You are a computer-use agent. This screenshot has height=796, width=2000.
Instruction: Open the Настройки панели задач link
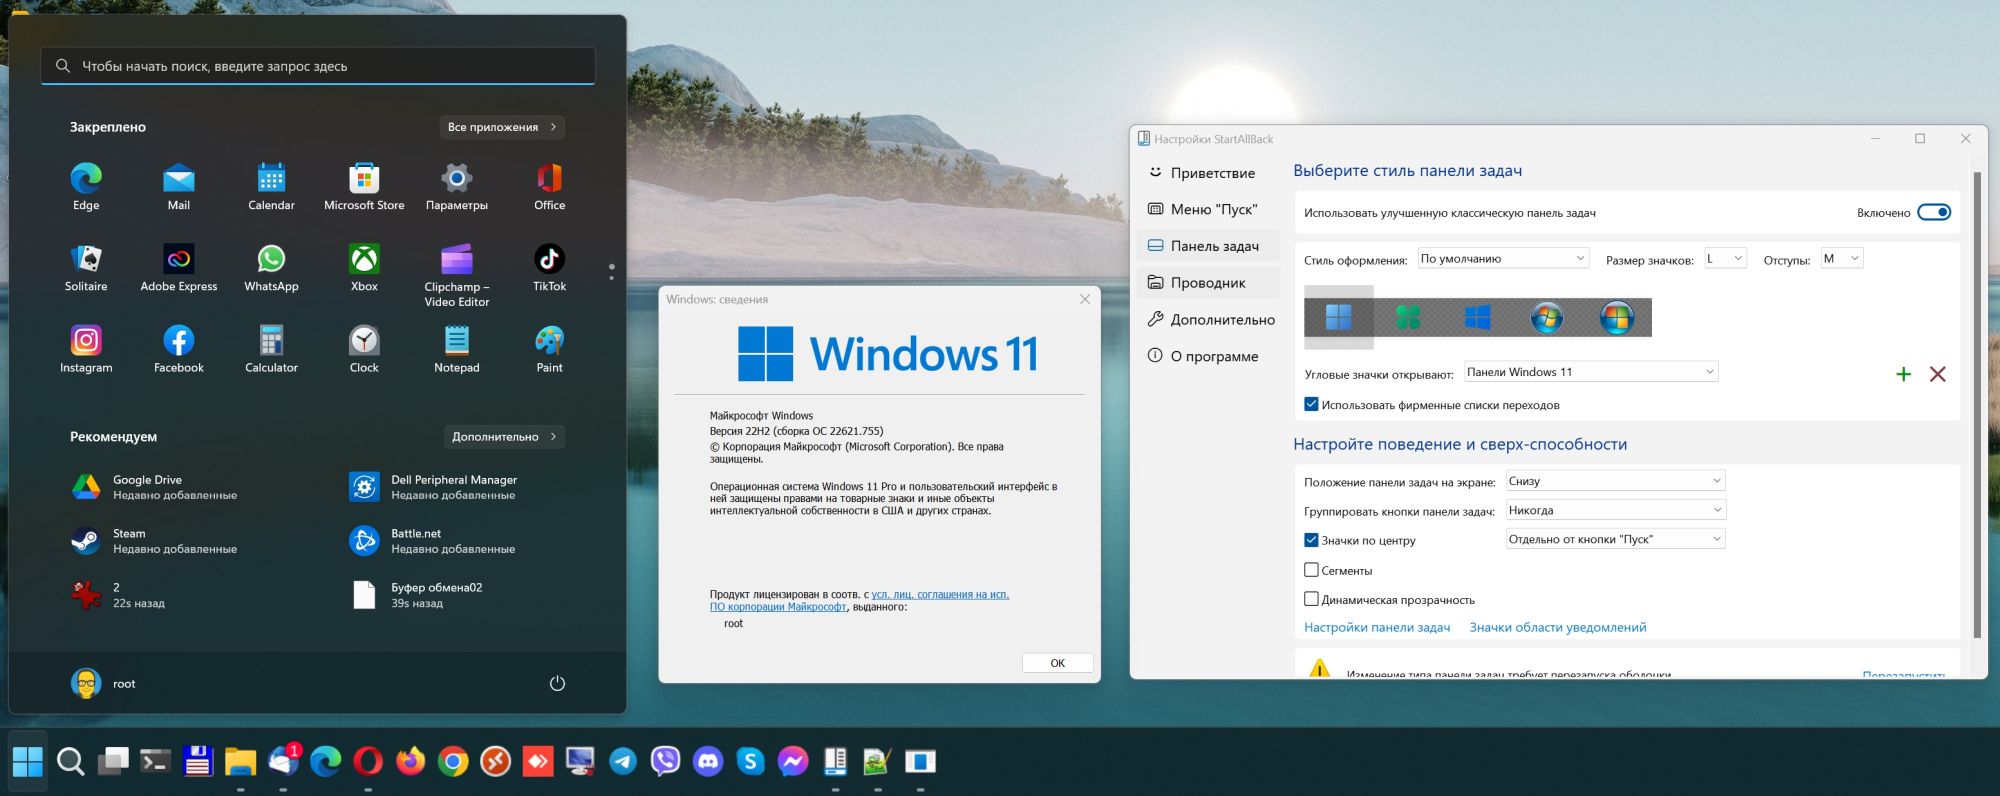[x=1377, y=627]
